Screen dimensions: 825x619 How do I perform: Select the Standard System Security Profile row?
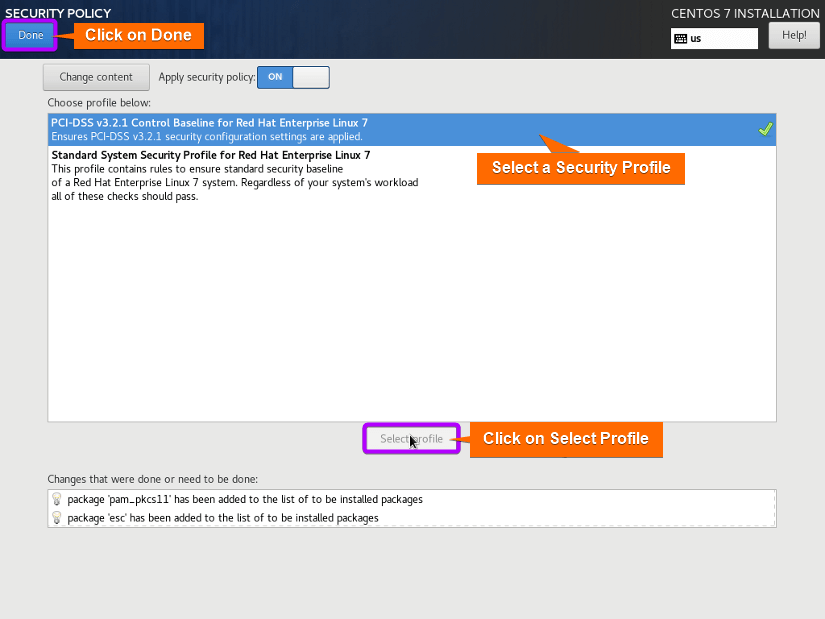coord(412,175)
